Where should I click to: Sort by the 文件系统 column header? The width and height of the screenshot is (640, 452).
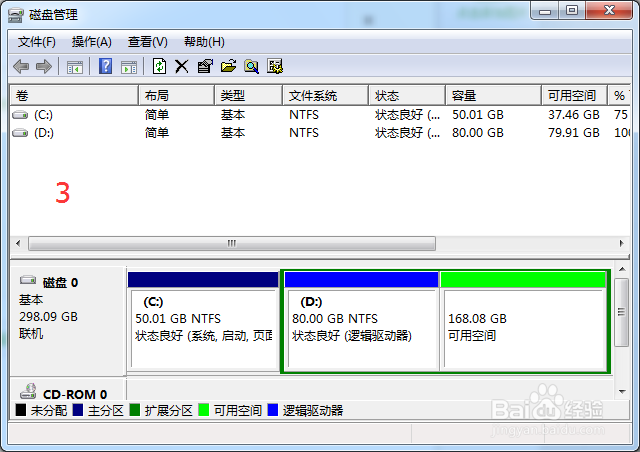326,96
